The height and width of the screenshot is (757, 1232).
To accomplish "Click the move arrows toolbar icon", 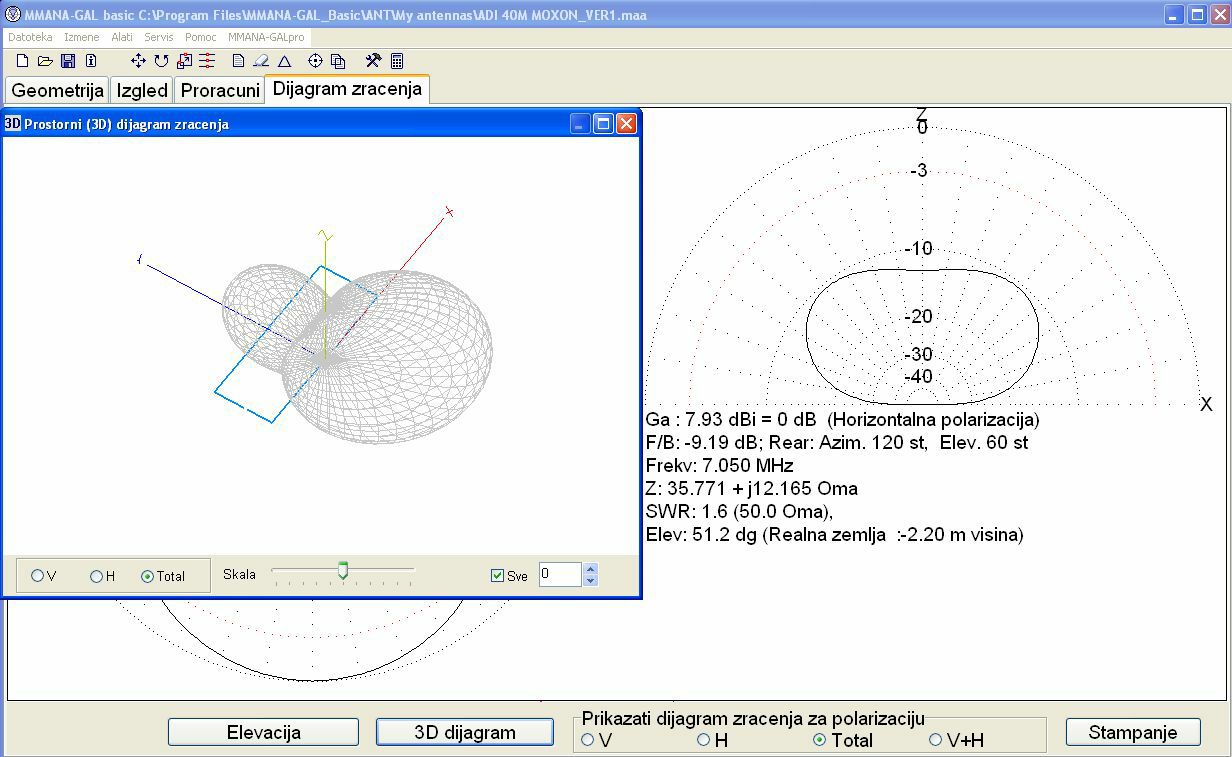I will click(138, 61).
